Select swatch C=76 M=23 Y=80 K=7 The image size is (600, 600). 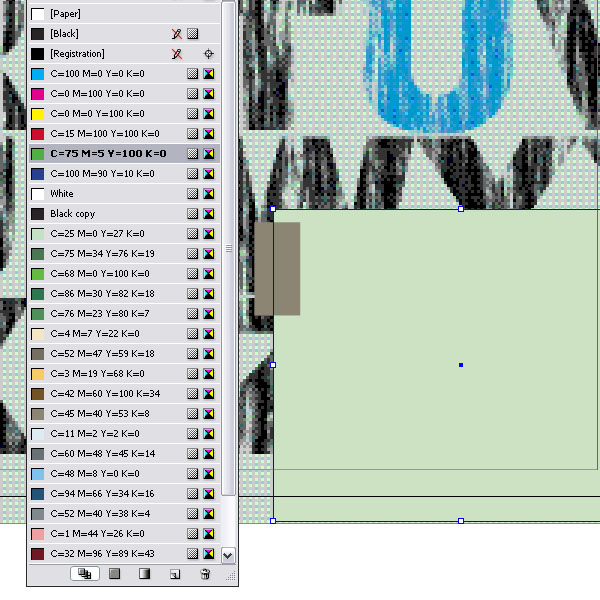point(124,313)
